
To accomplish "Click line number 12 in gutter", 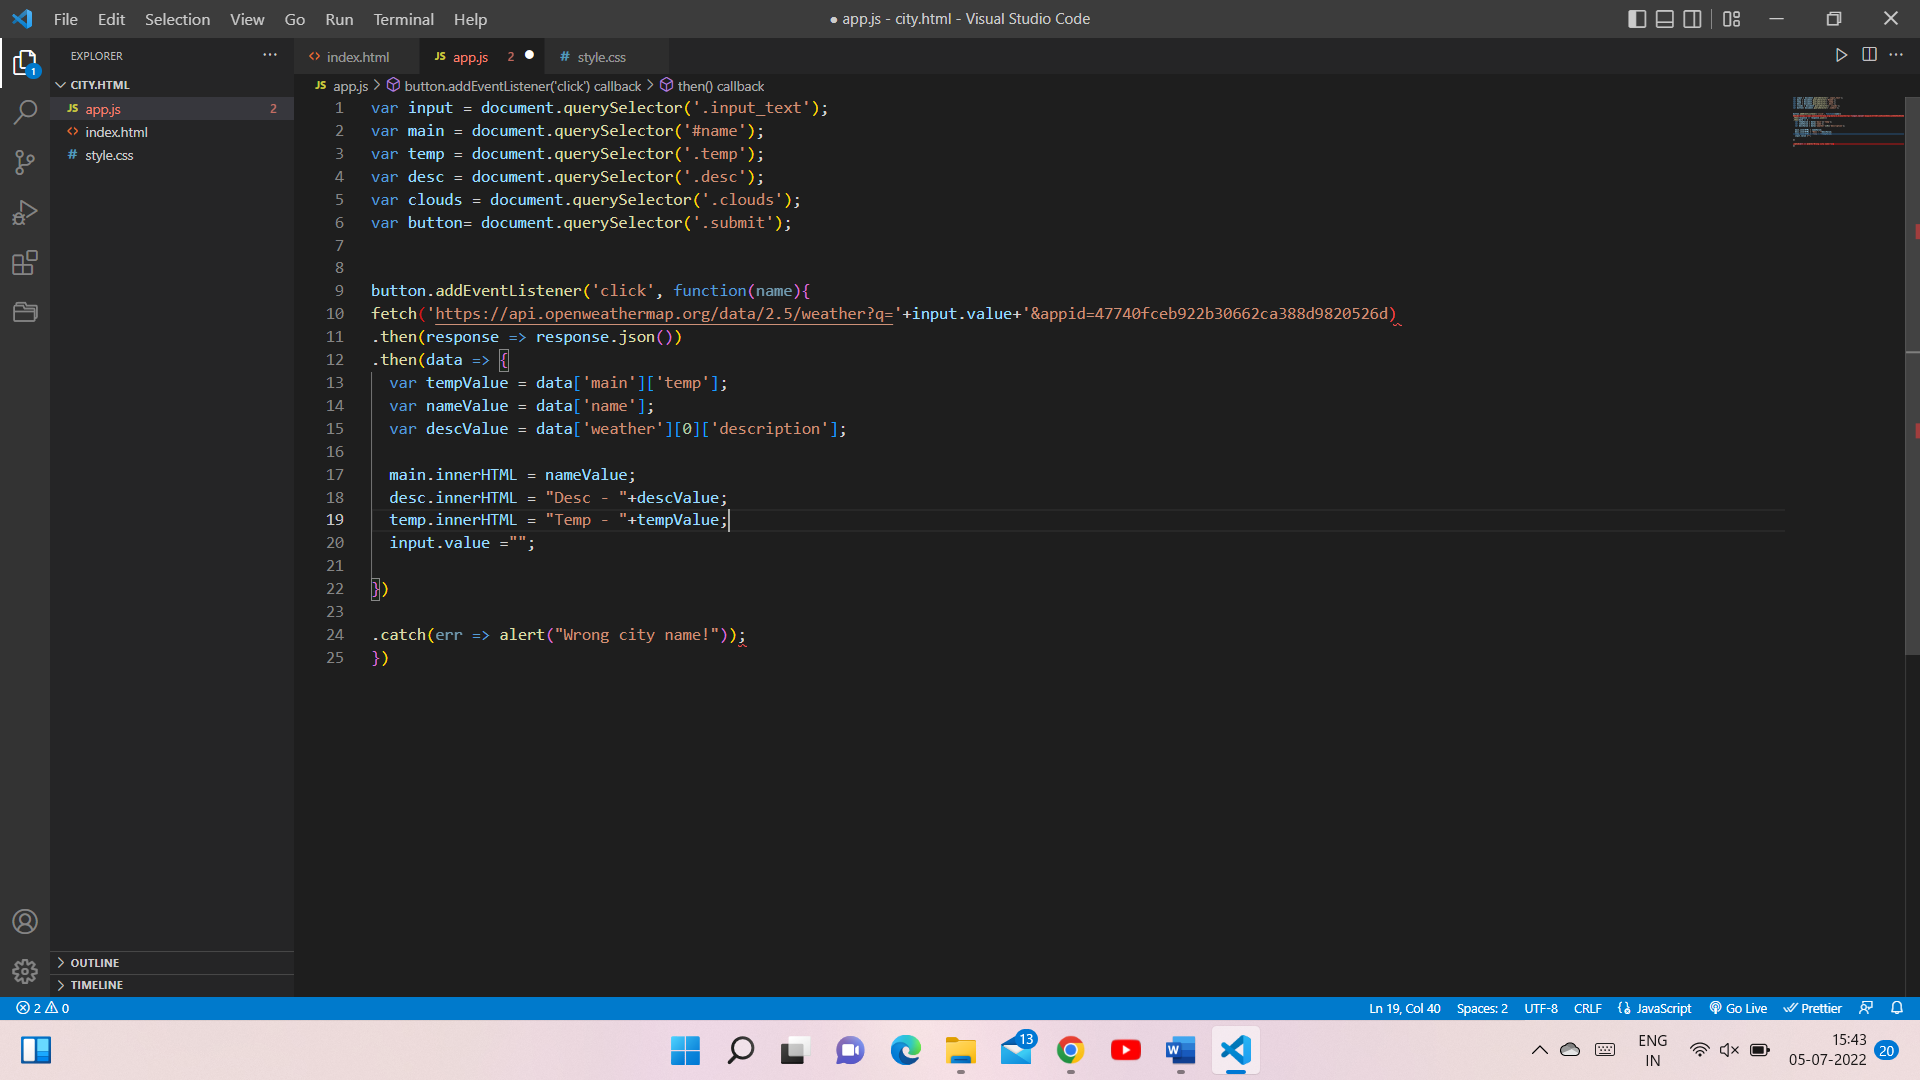I will tap(335, 360).
